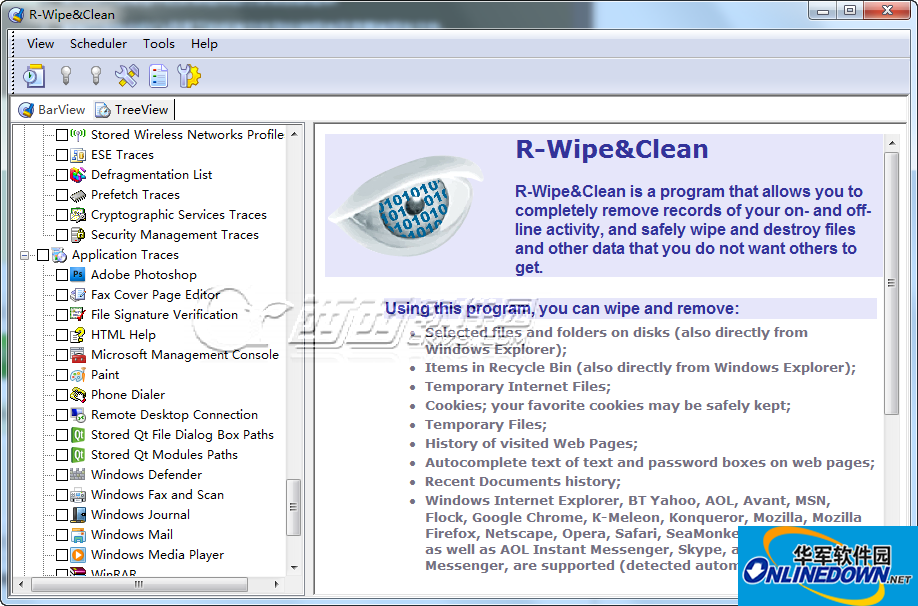Click the Adobe Photoshop Ps icon
The width and height of the screenshot is (918, 606).
(78, 275)
